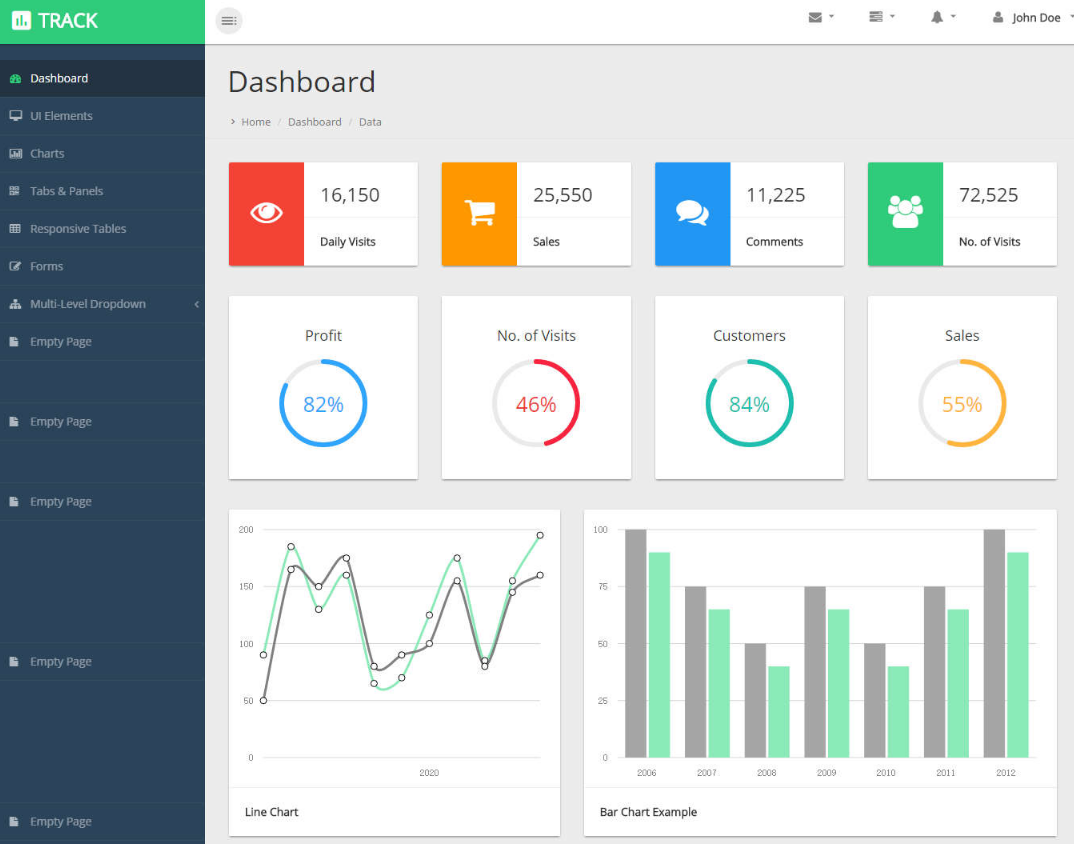The height and width of the screenshot is (844, 1074).
Task: Click the blue Comments speech bubbles icon
Action: (x=692, y=213)
